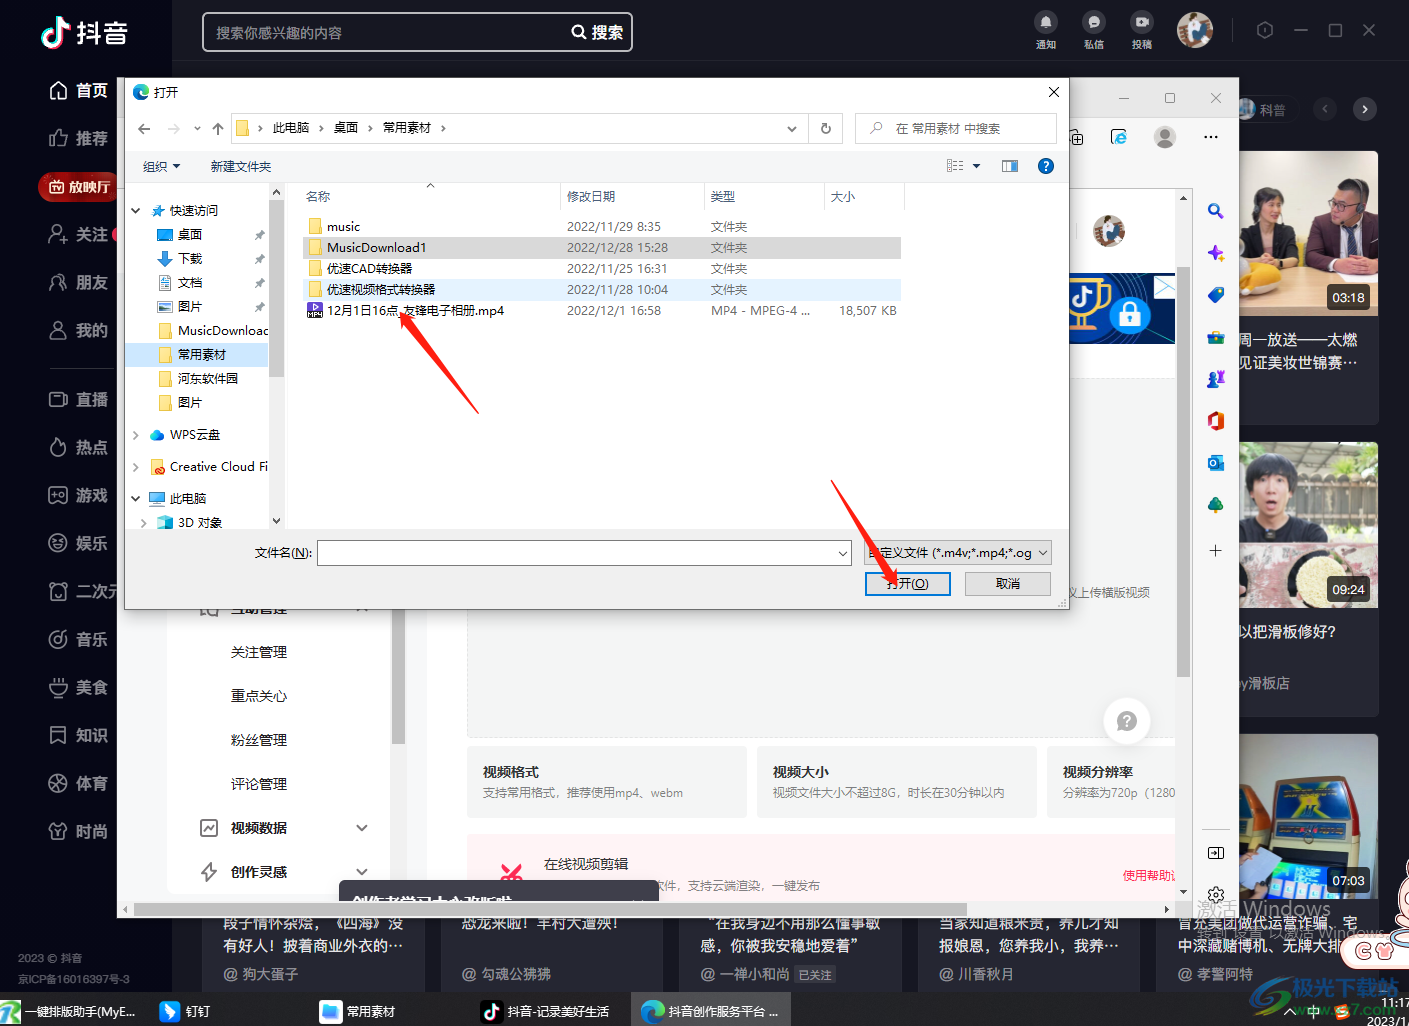Open the user avatar in Douyin header
1409x1026 pixels.
[1195, 30]
